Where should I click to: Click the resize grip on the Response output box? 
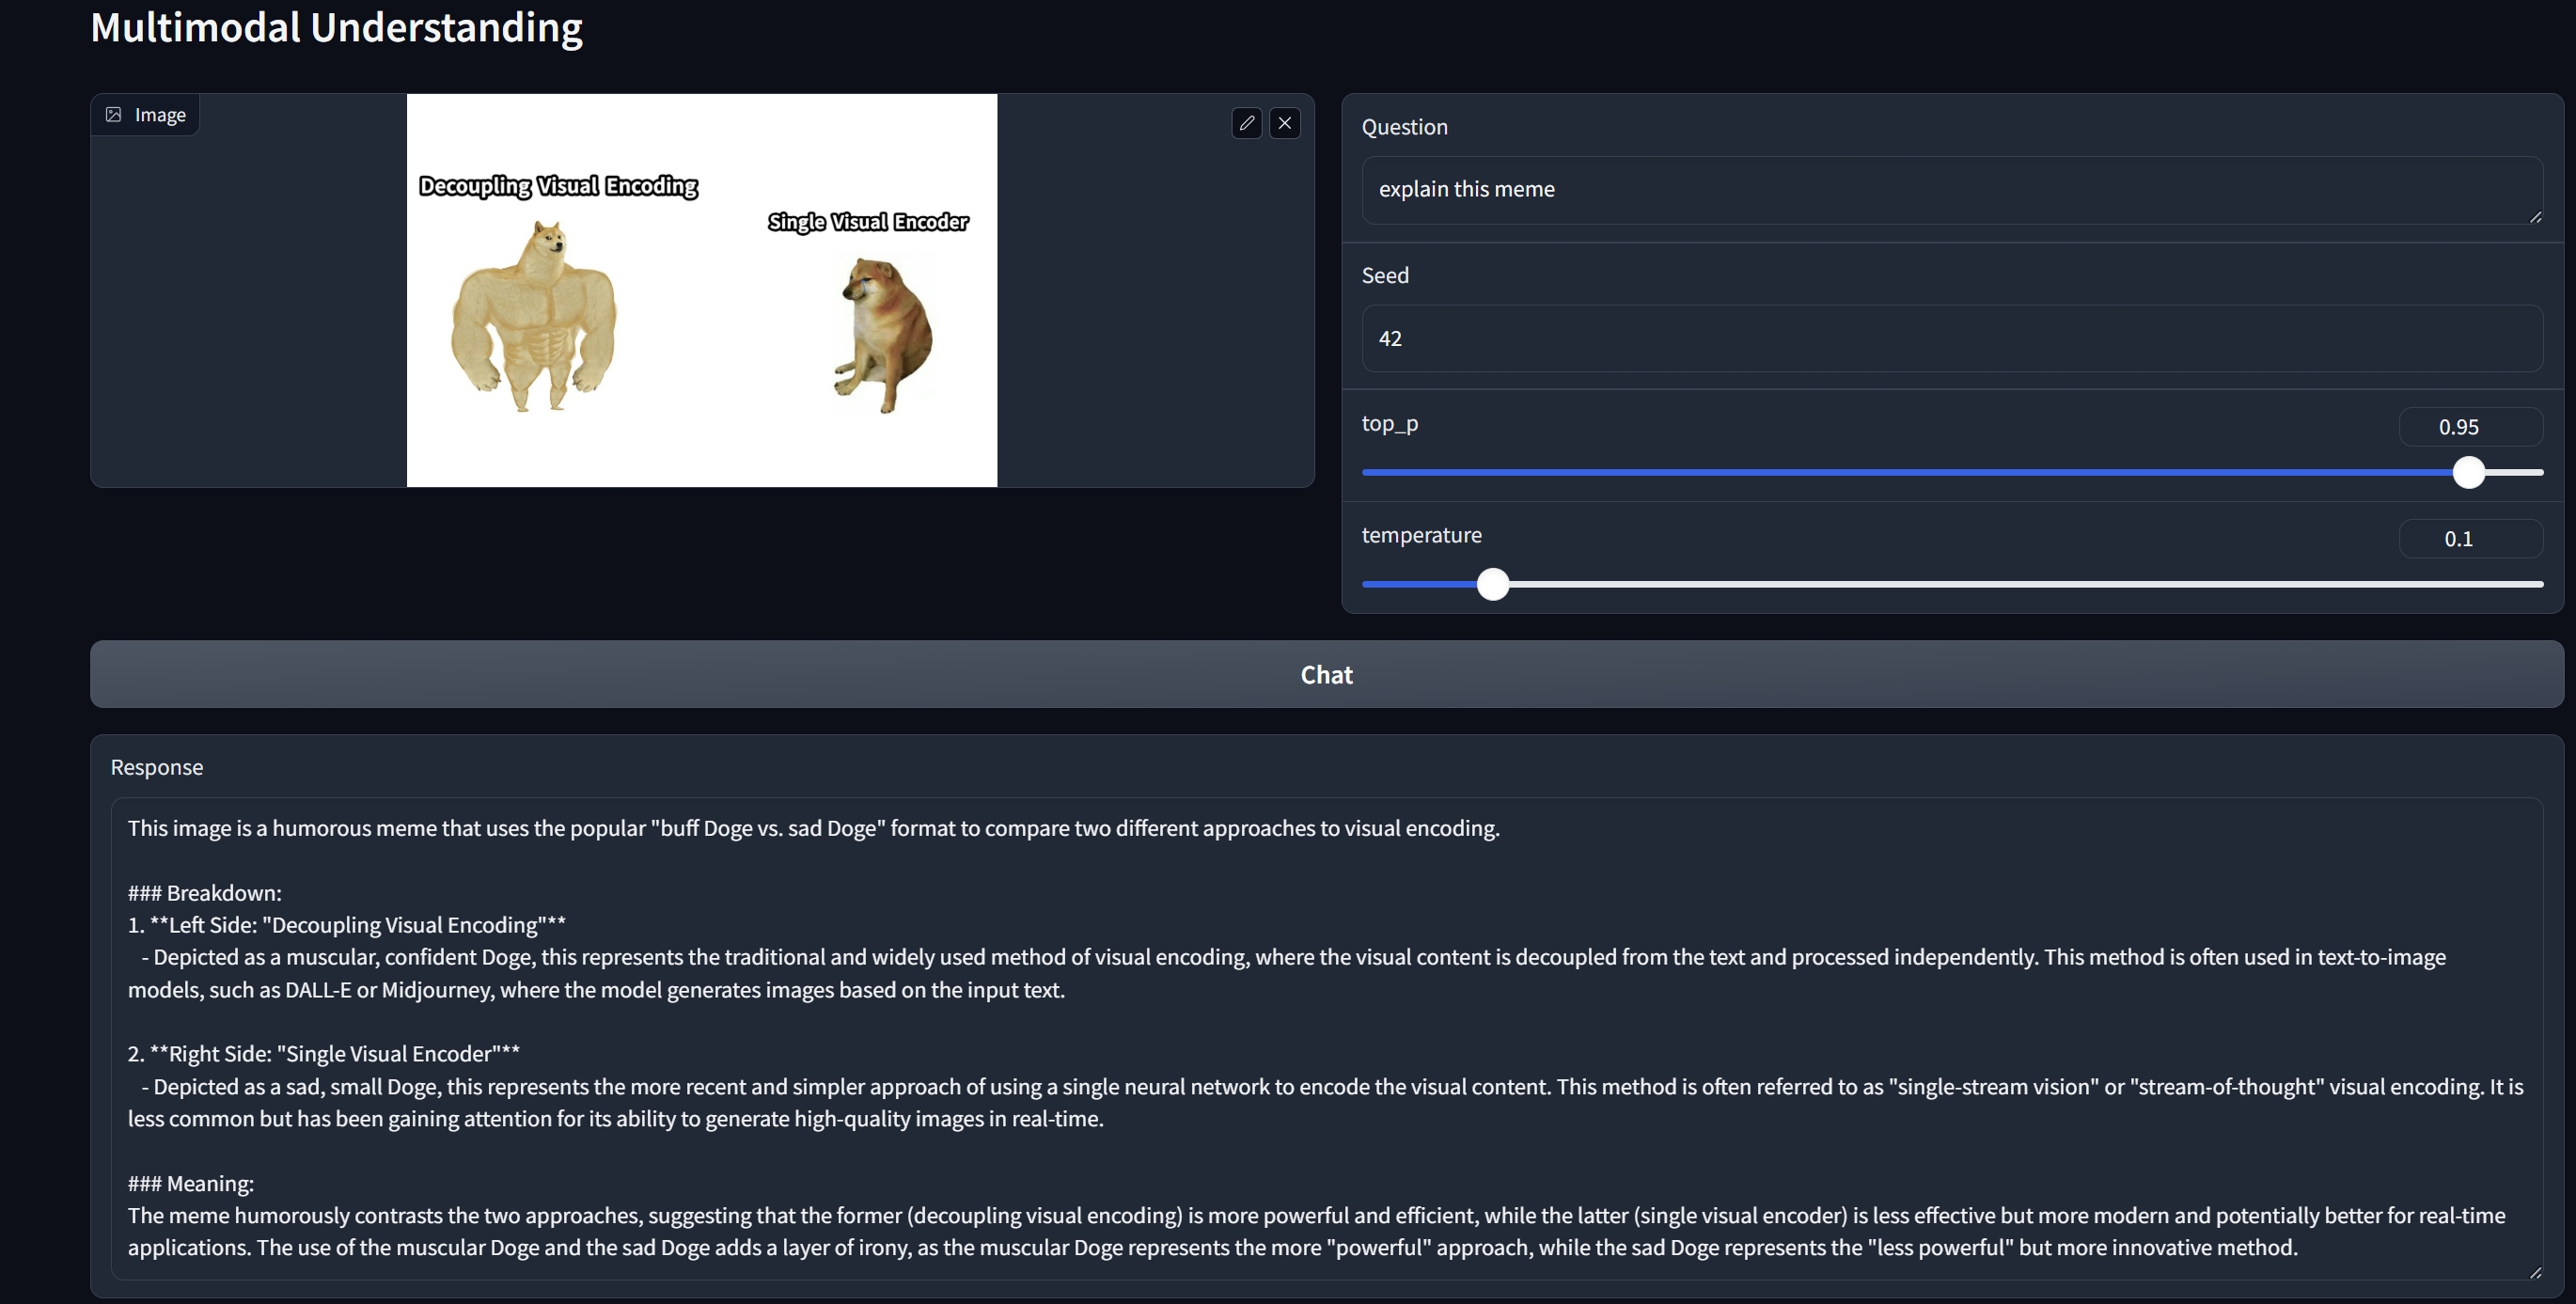coord(2535,1274)
